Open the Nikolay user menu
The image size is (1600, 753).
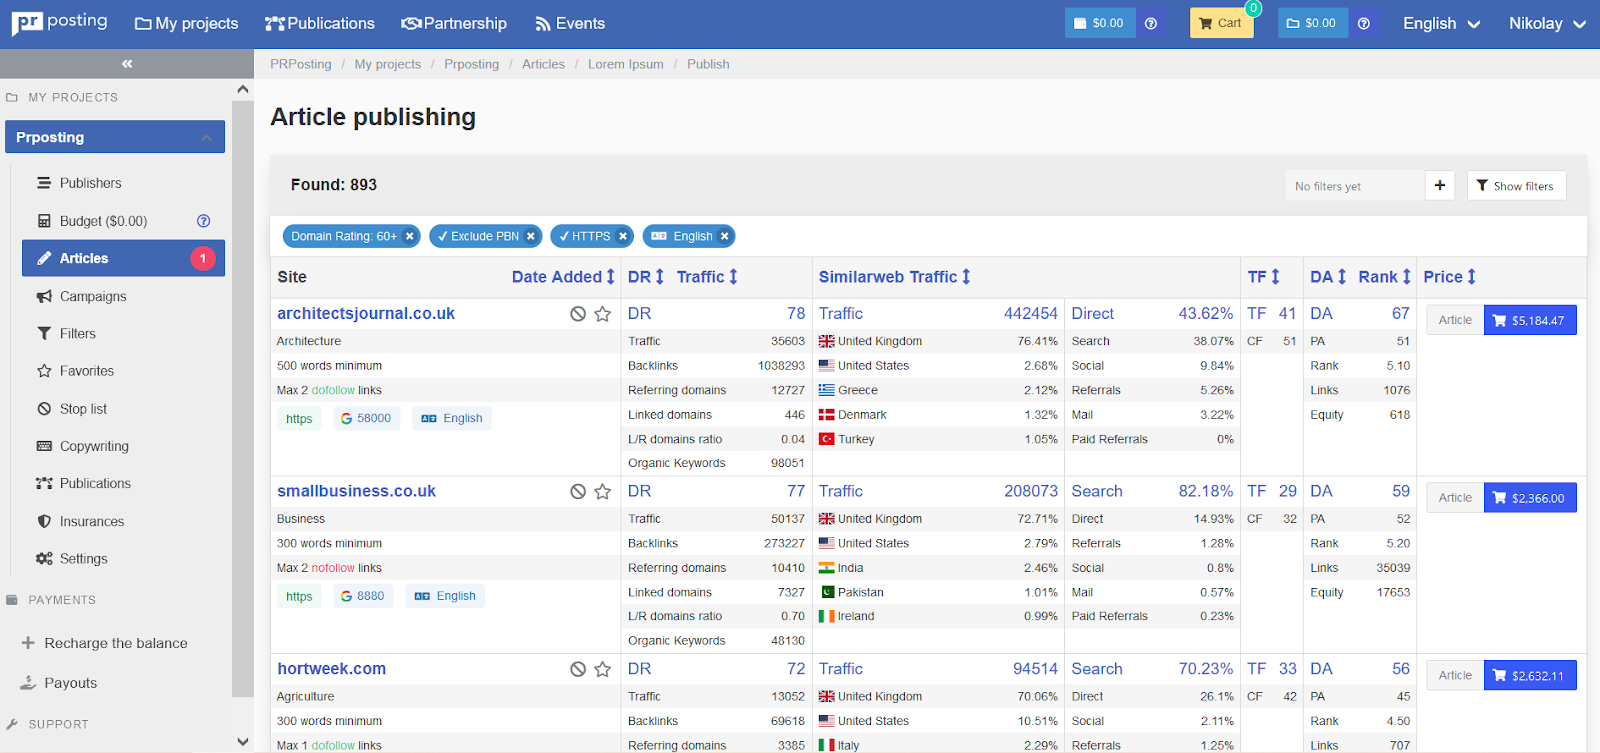(x=1547, y=23)
